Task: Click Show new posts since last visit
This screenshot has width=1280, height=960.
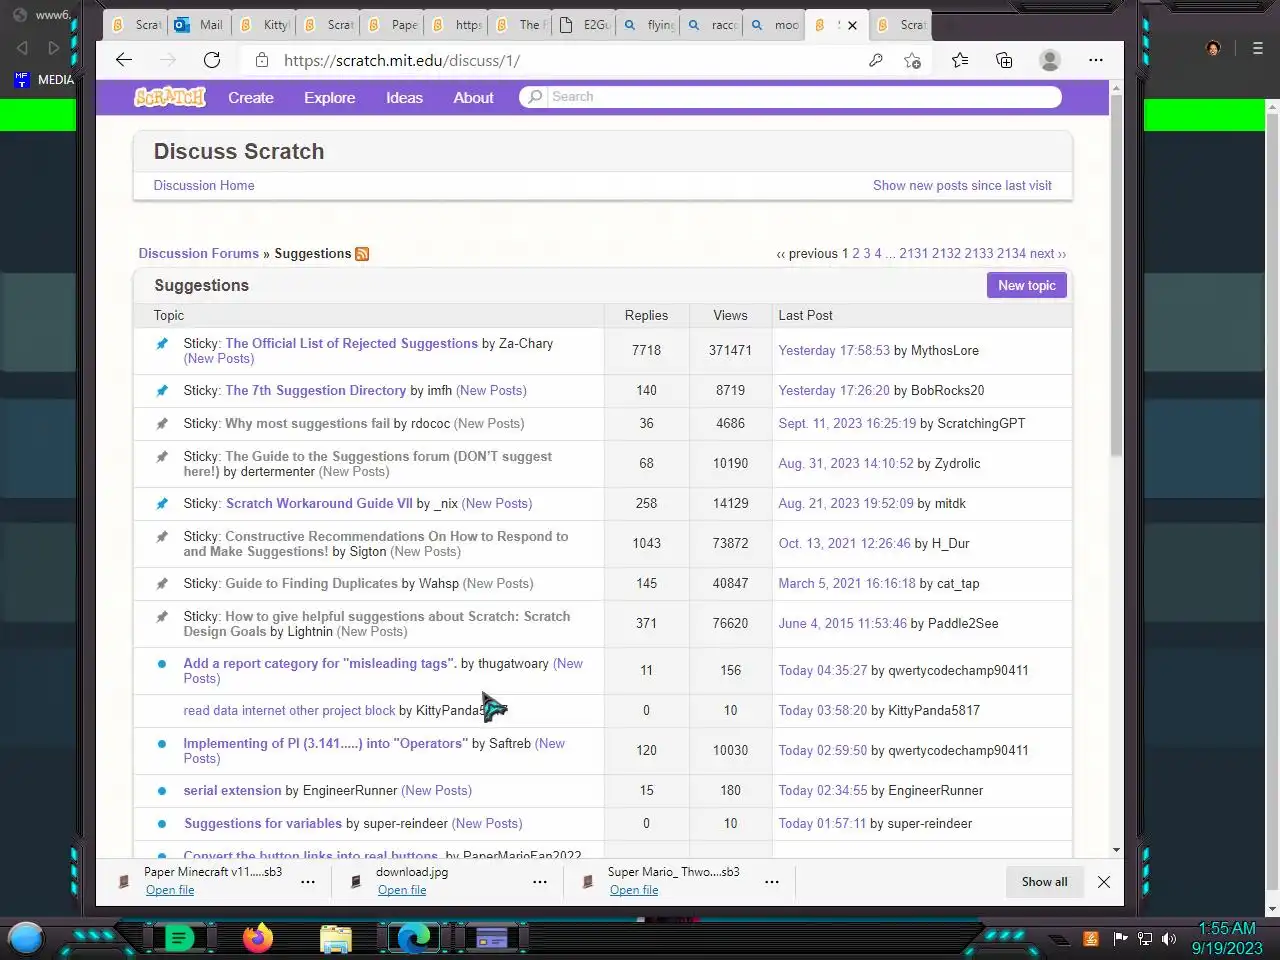Action: coord(962,185)
